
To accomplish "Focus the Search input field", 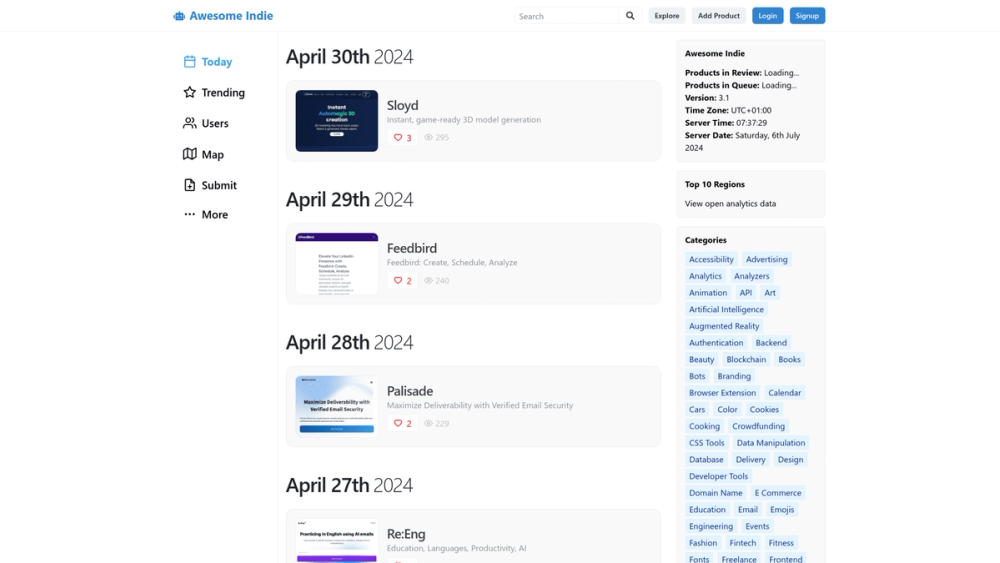I will (x=566, y=16).
